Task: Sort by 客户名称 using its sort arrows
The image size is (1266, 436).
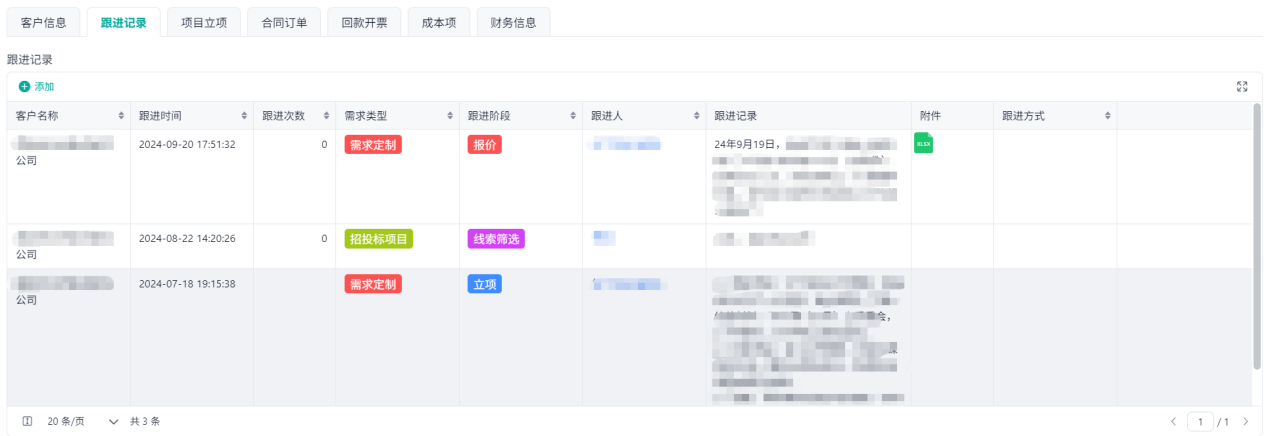Action: coord(122,116)
